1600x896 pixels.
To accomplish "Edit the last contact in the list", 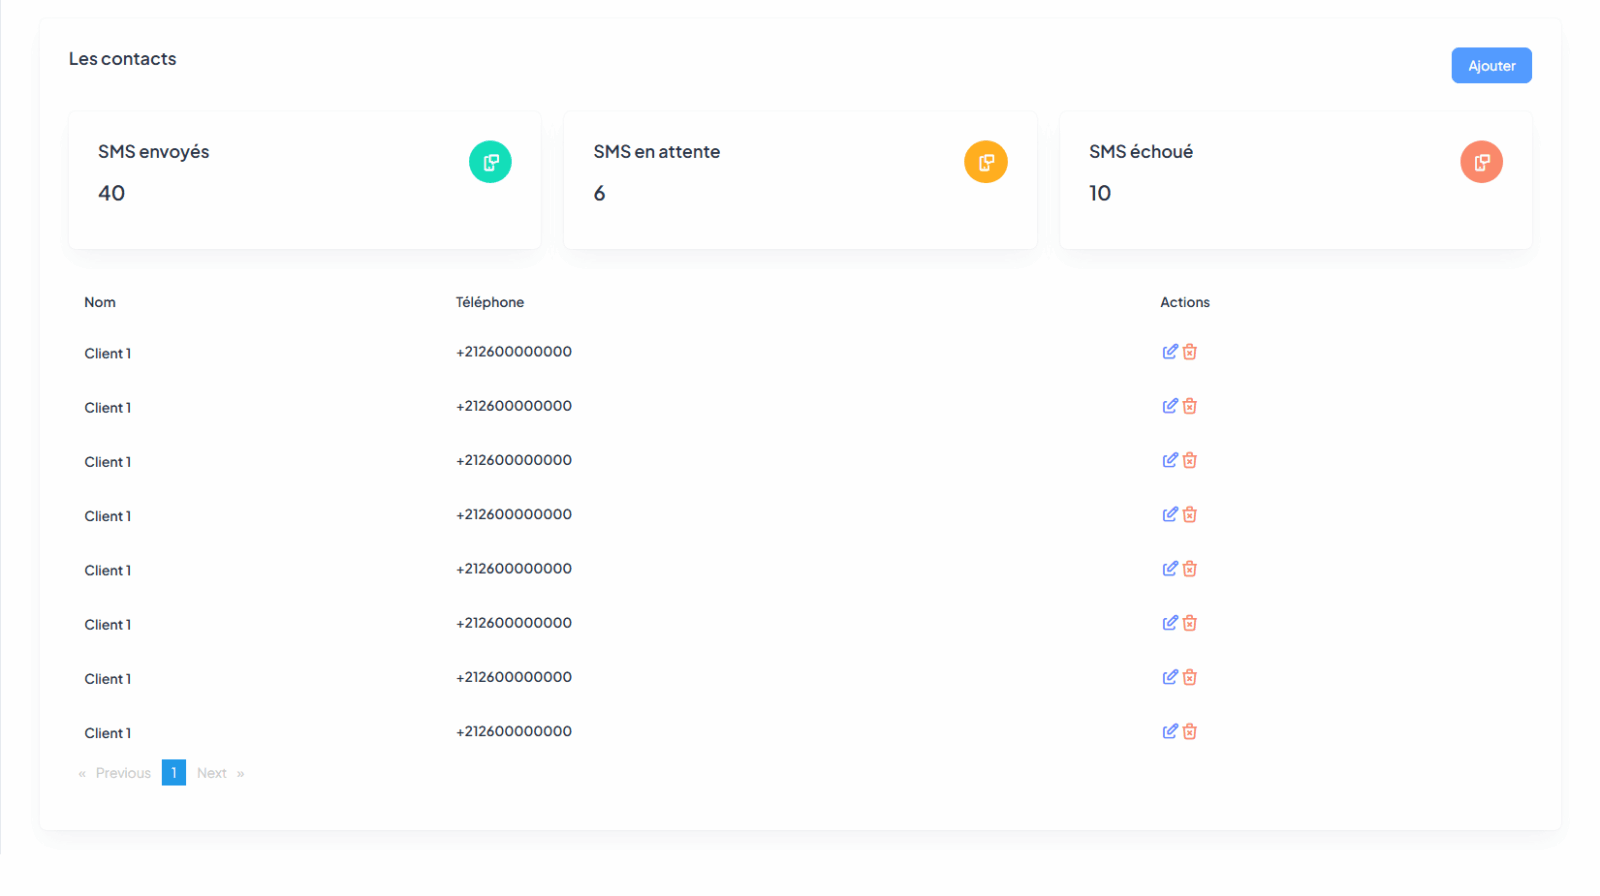I will click(1169, 731).
